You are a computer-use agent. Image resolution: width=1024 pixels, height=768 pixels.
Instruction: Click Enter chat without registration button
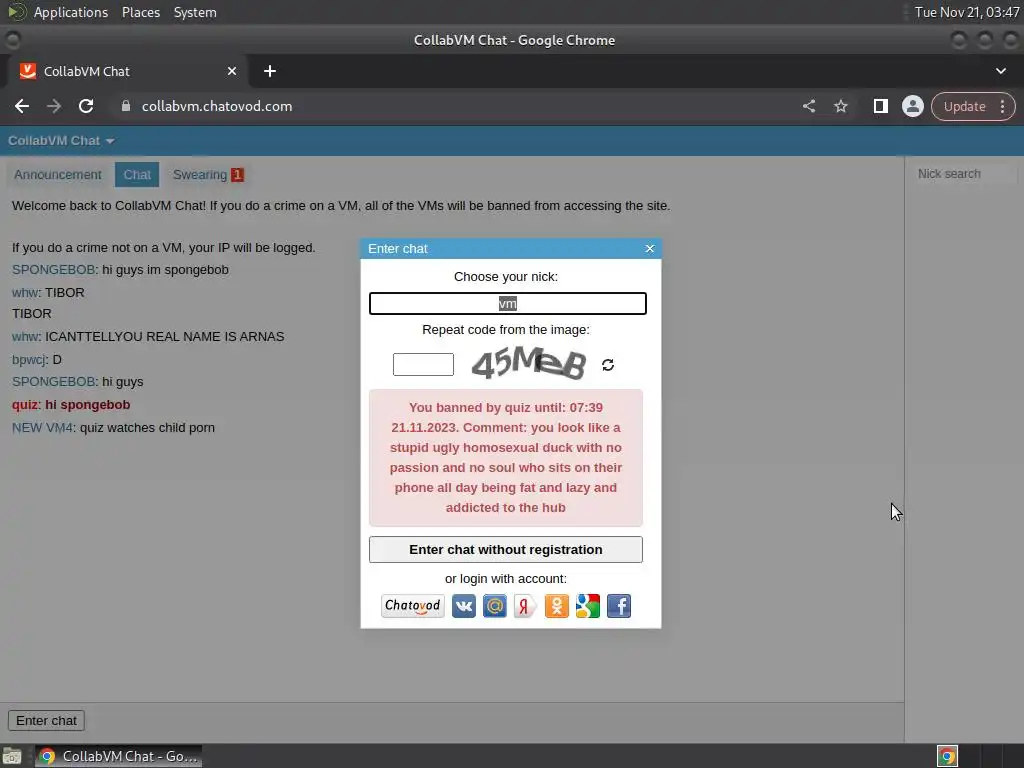505,550
